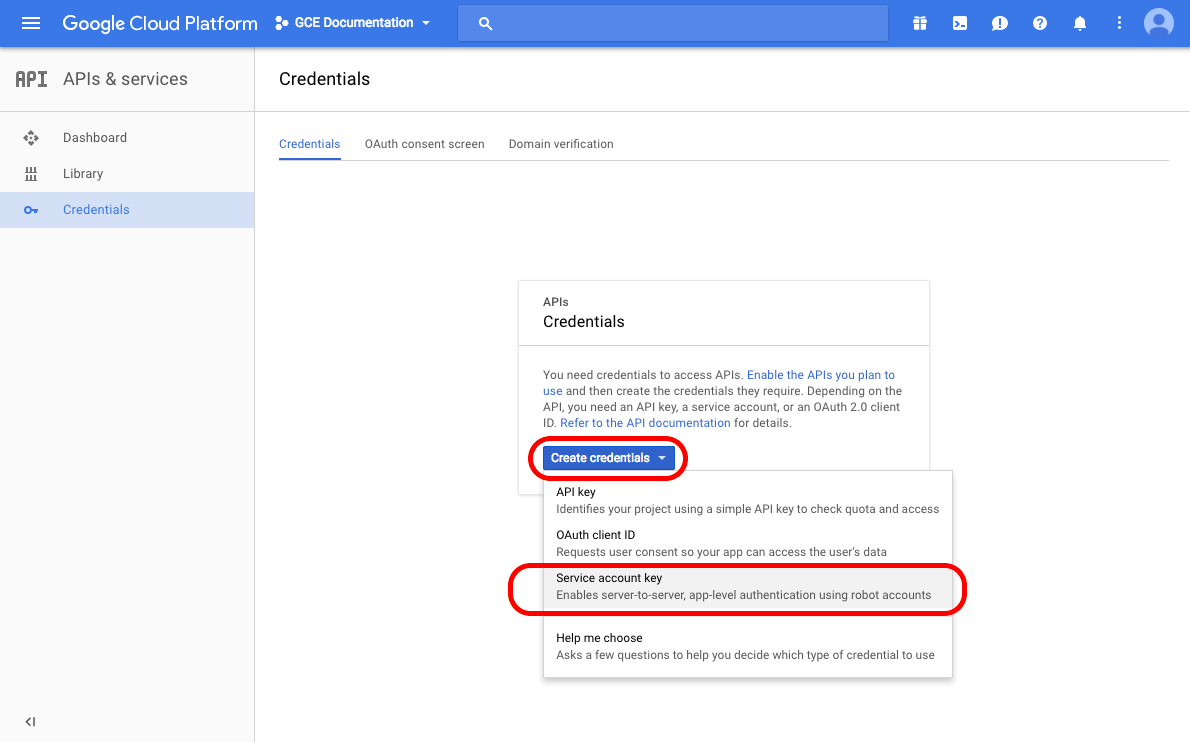1190x742 pixels.
Task: Focus the top search input field
Action: pyautogui.click(x=672, y=24)
